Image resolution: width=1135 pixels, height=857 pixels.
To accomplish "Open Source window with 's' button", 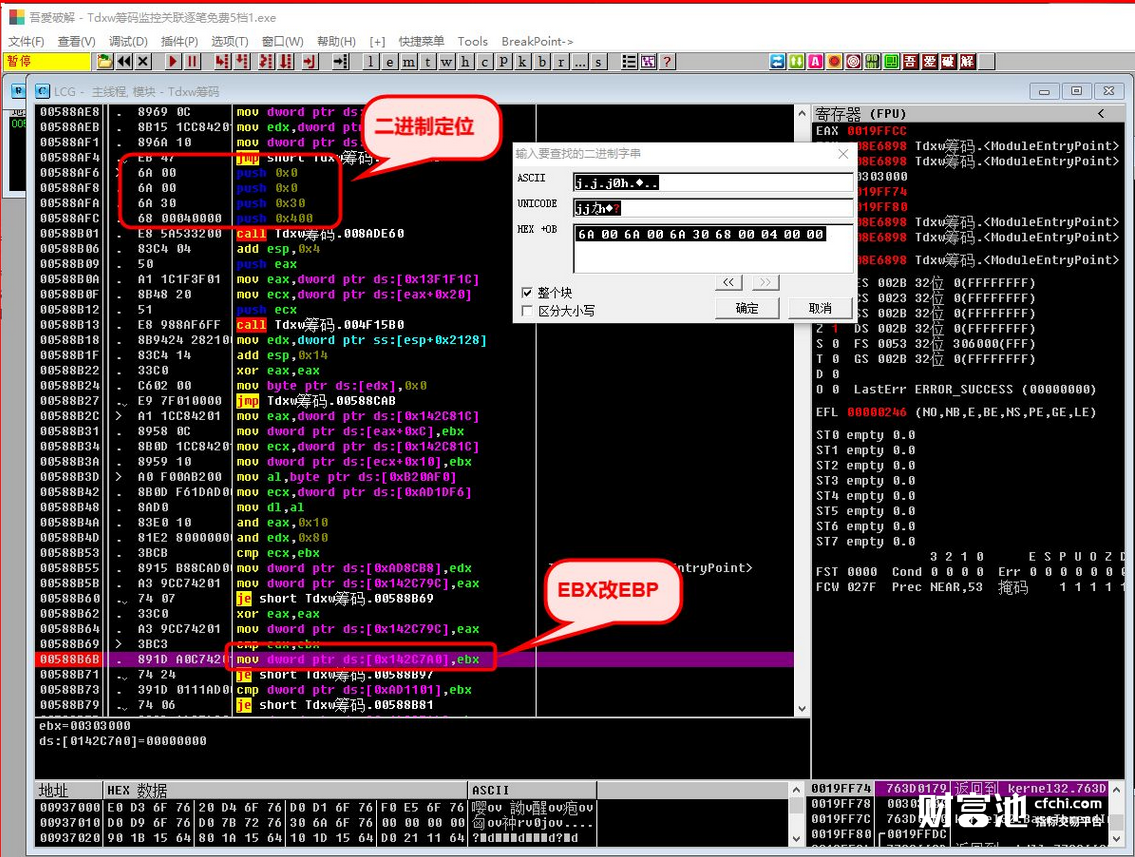I will [599, 62].
